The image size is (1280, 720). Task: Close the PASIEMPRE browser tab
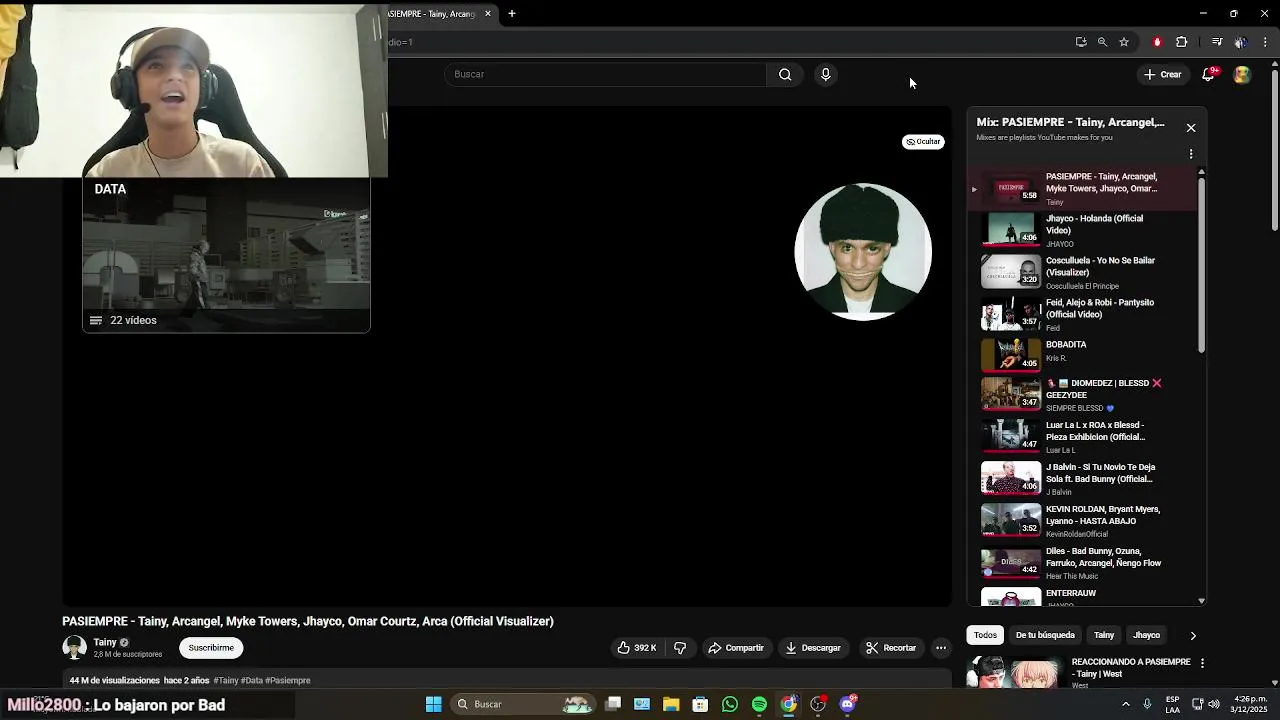point(488,13)
